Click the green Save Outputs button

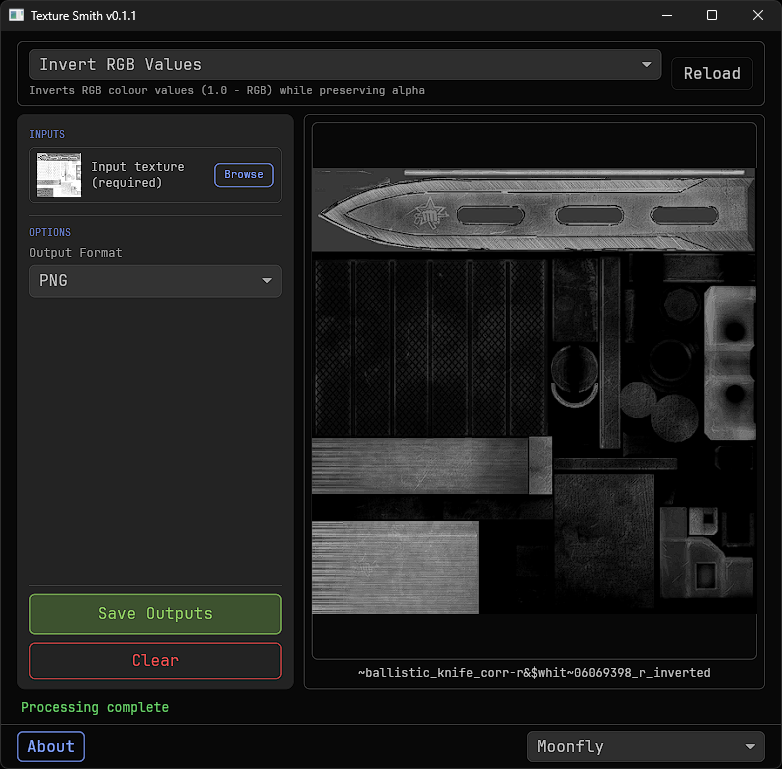tap(155, 614)
